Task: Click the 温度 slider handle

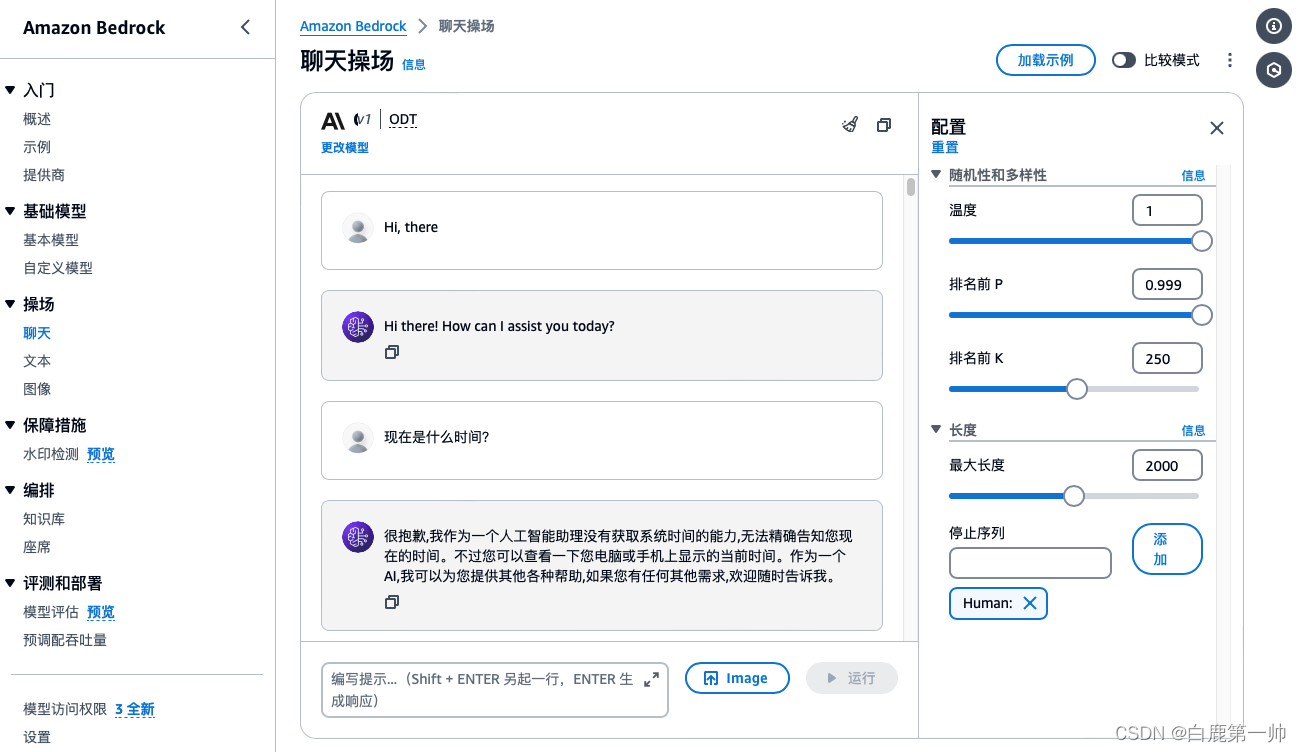Action: (1202, 241)
